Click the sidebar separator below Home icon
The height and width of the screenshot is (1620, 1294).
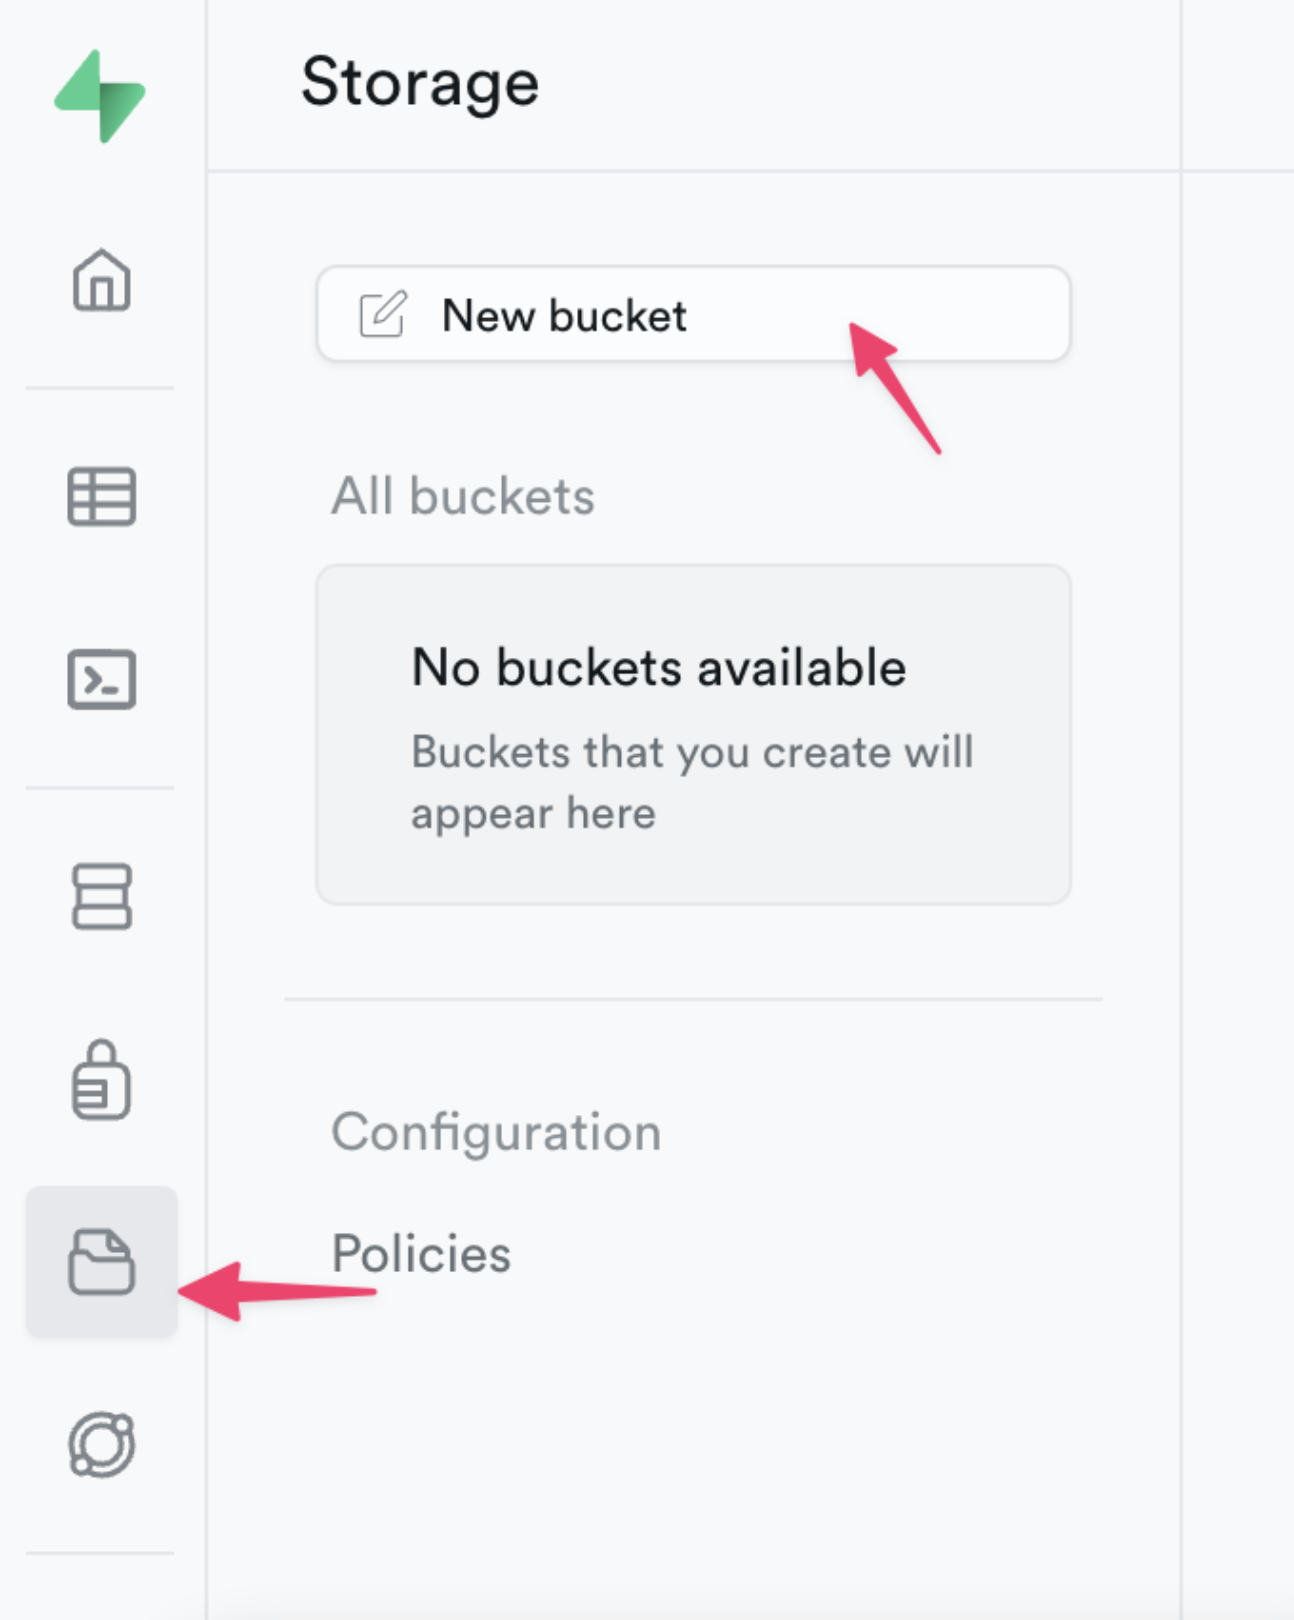(100, 388)
